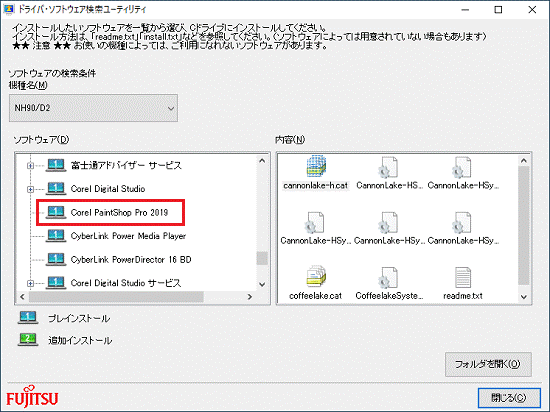Open the 機種名 NH90/D2 dropdown
The width and height of the screenshot is (550, 412).
[x=93, y=108]
